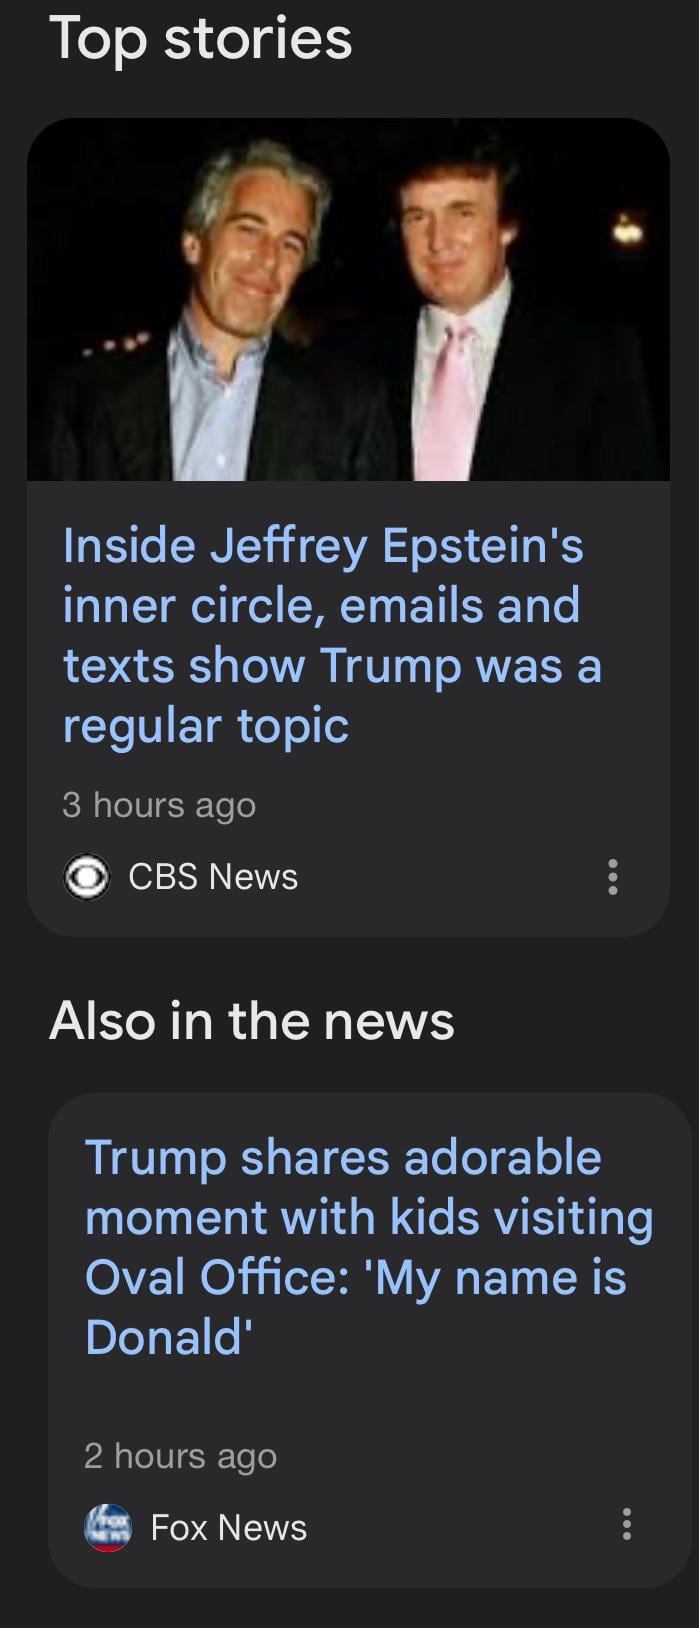Click "regular topic" in the top headline

click(x=206, y=726)
